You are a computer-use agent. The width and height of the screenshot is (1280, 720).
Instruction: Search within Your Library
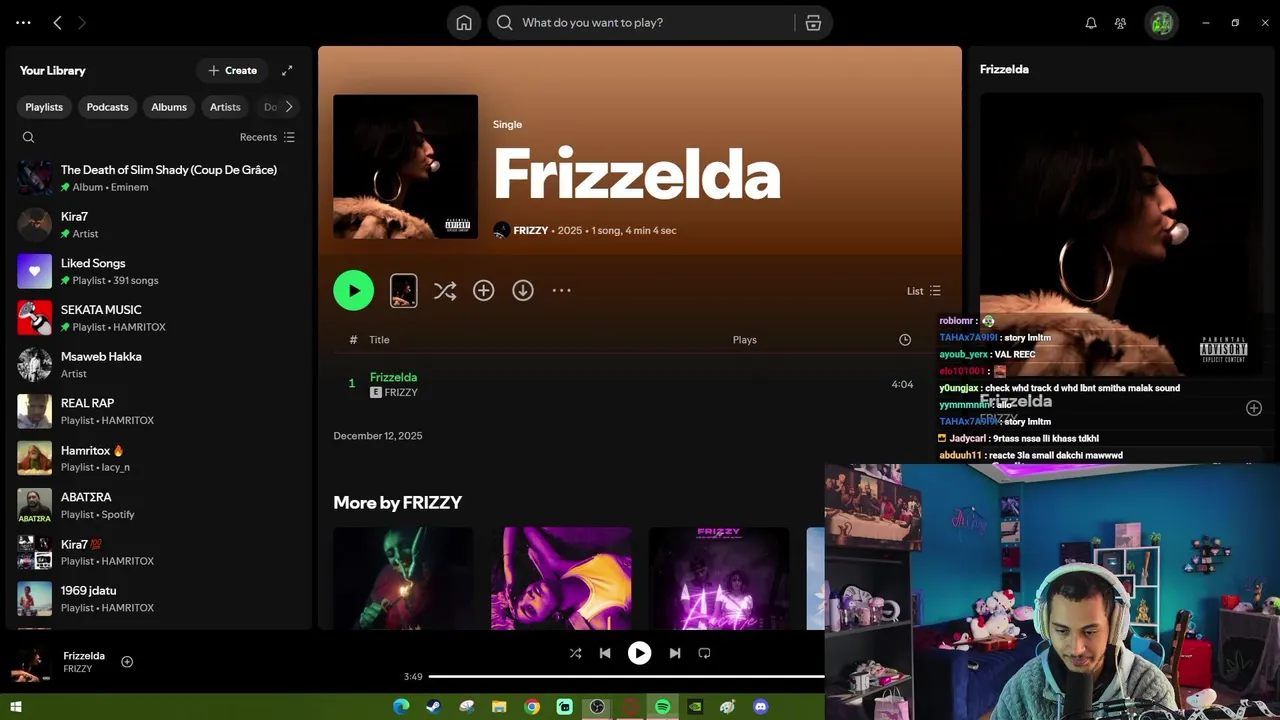28,137
